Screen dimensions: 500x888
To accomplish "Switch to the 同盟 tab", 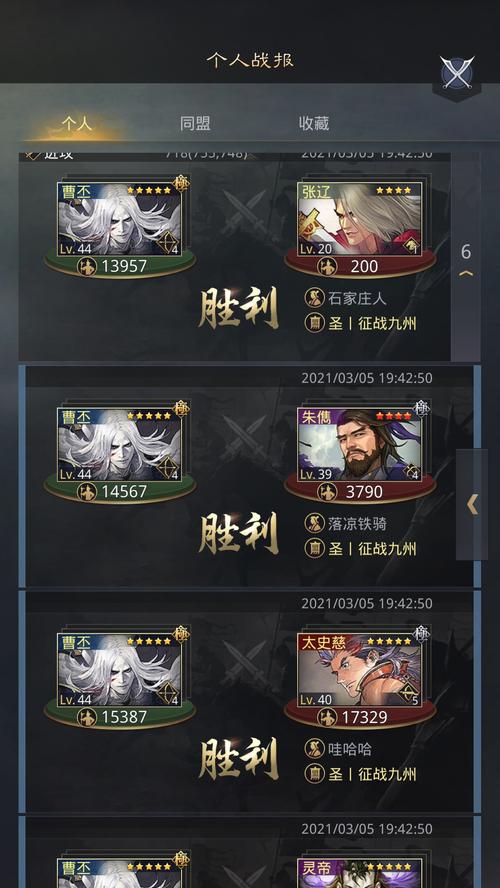I will point(195,123).
